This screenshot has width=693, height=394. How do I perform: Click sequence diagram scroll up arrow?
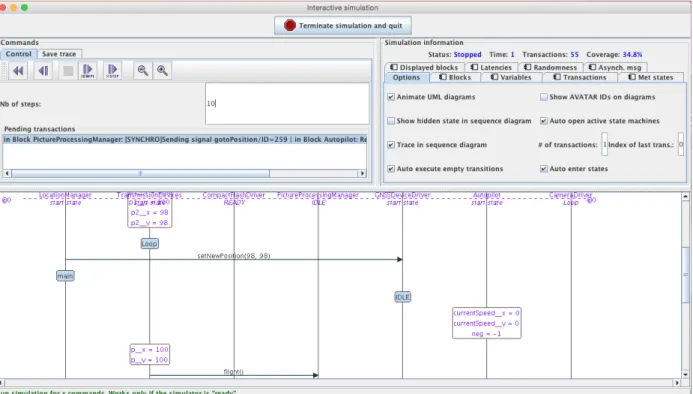[x=685, y=196]
